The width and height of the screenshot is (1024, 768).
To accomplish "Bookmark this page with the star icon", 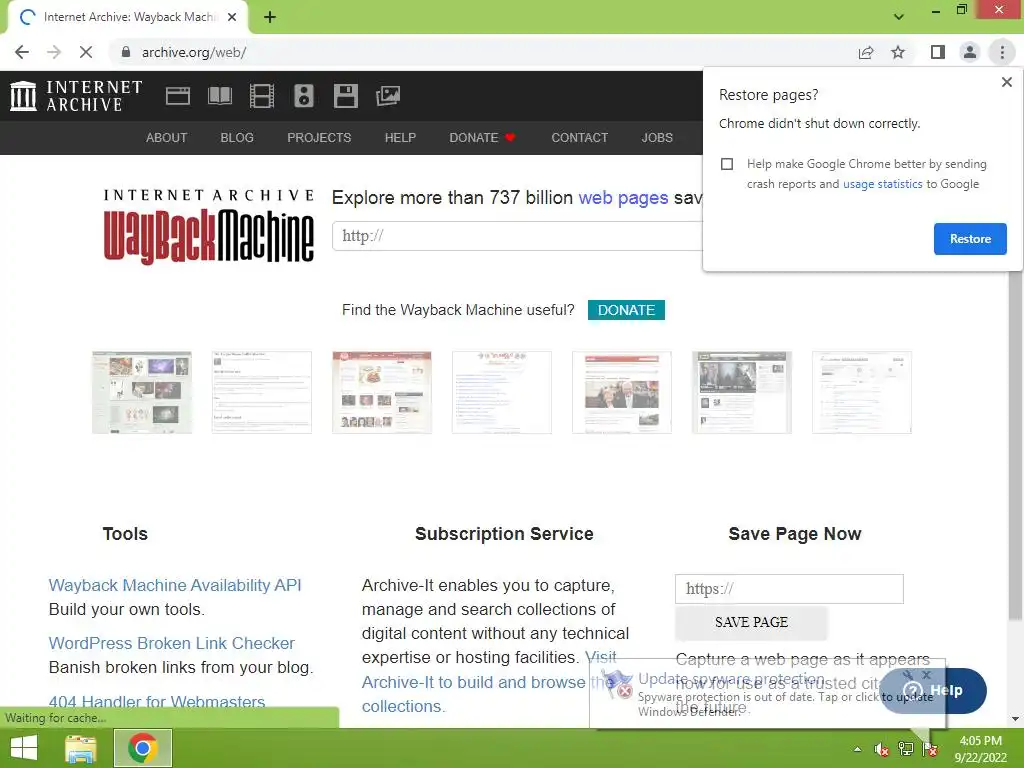I will pyautogui.click(x=898, y=52).
